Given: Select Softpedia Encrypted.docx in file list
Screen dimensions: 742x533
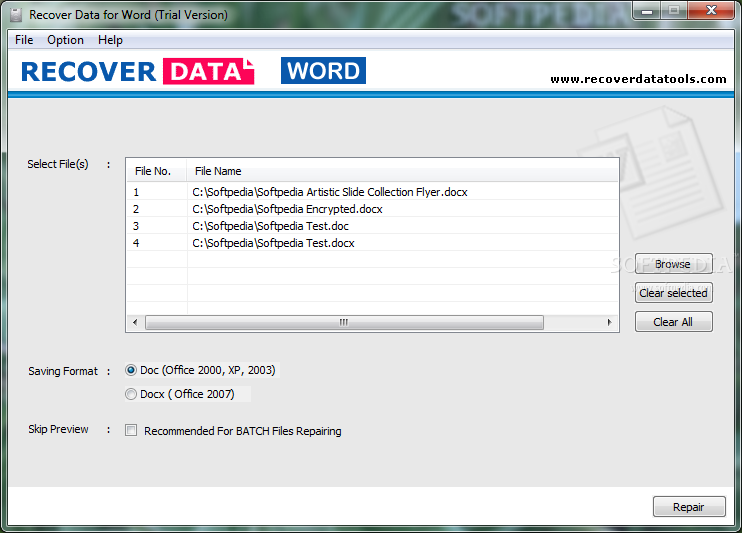Looking at the screenshot, I should [x=372, y=209].
